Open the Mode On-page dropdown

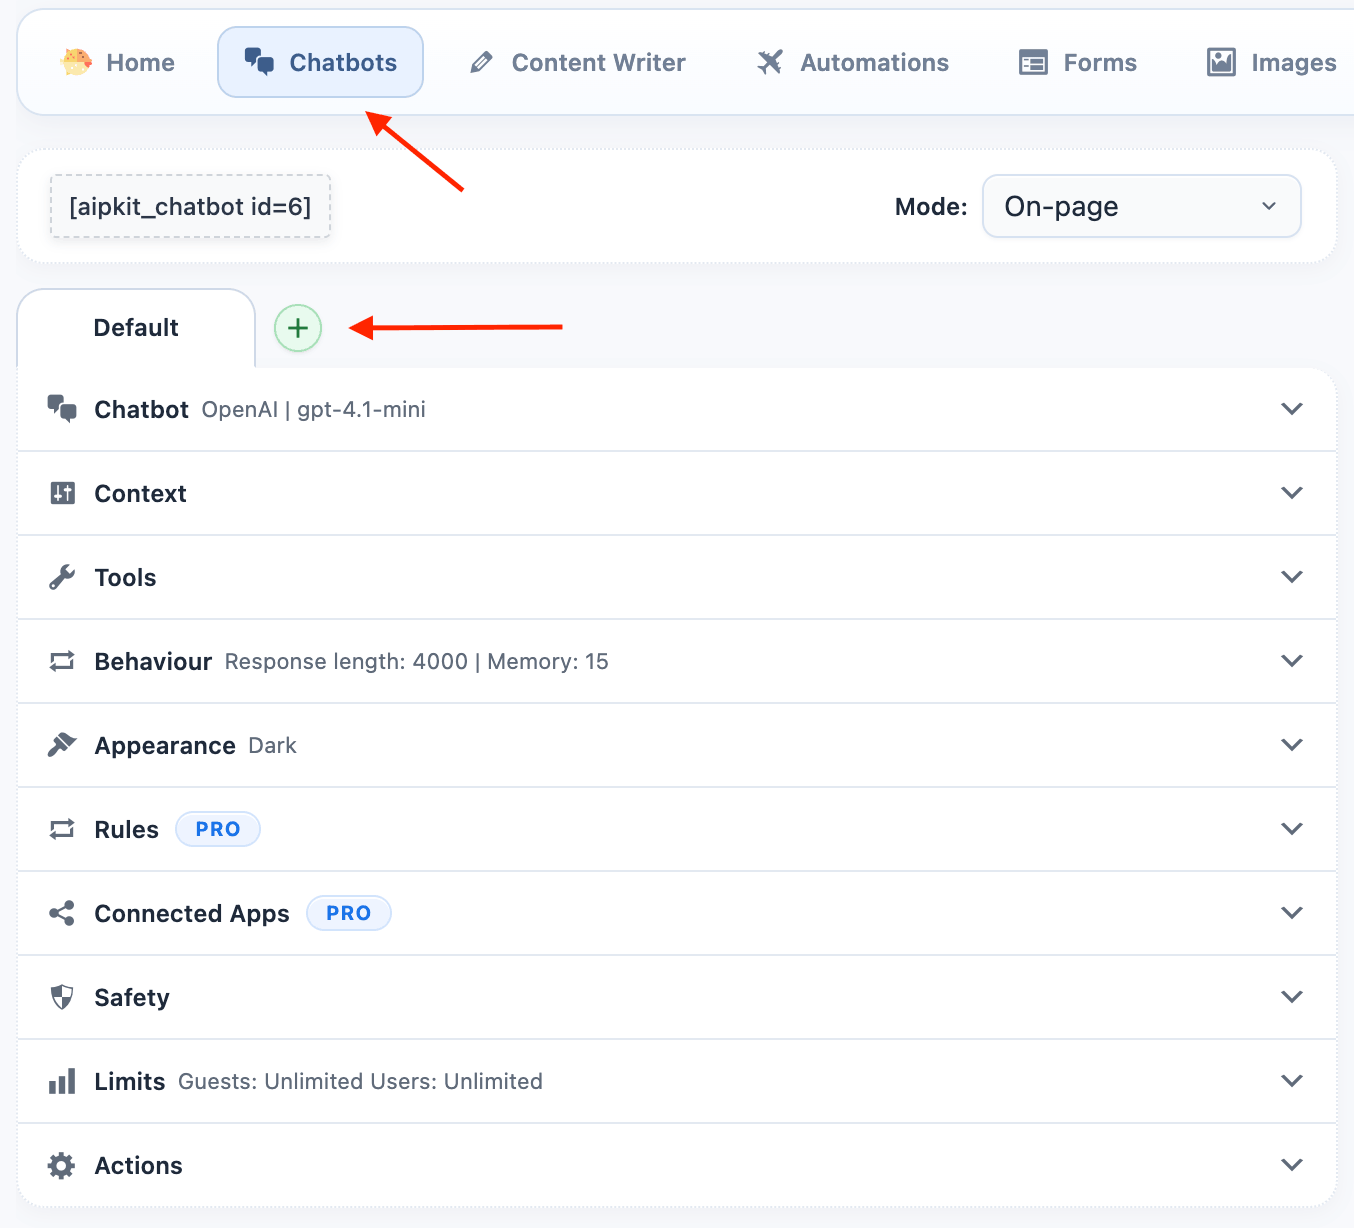[1141, 206]
